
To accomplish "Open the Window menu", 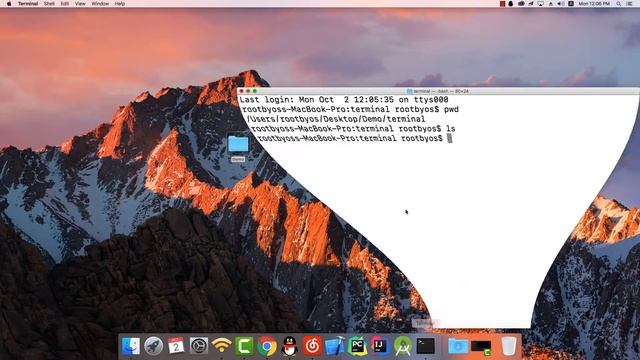I will [x=100, y=4].
